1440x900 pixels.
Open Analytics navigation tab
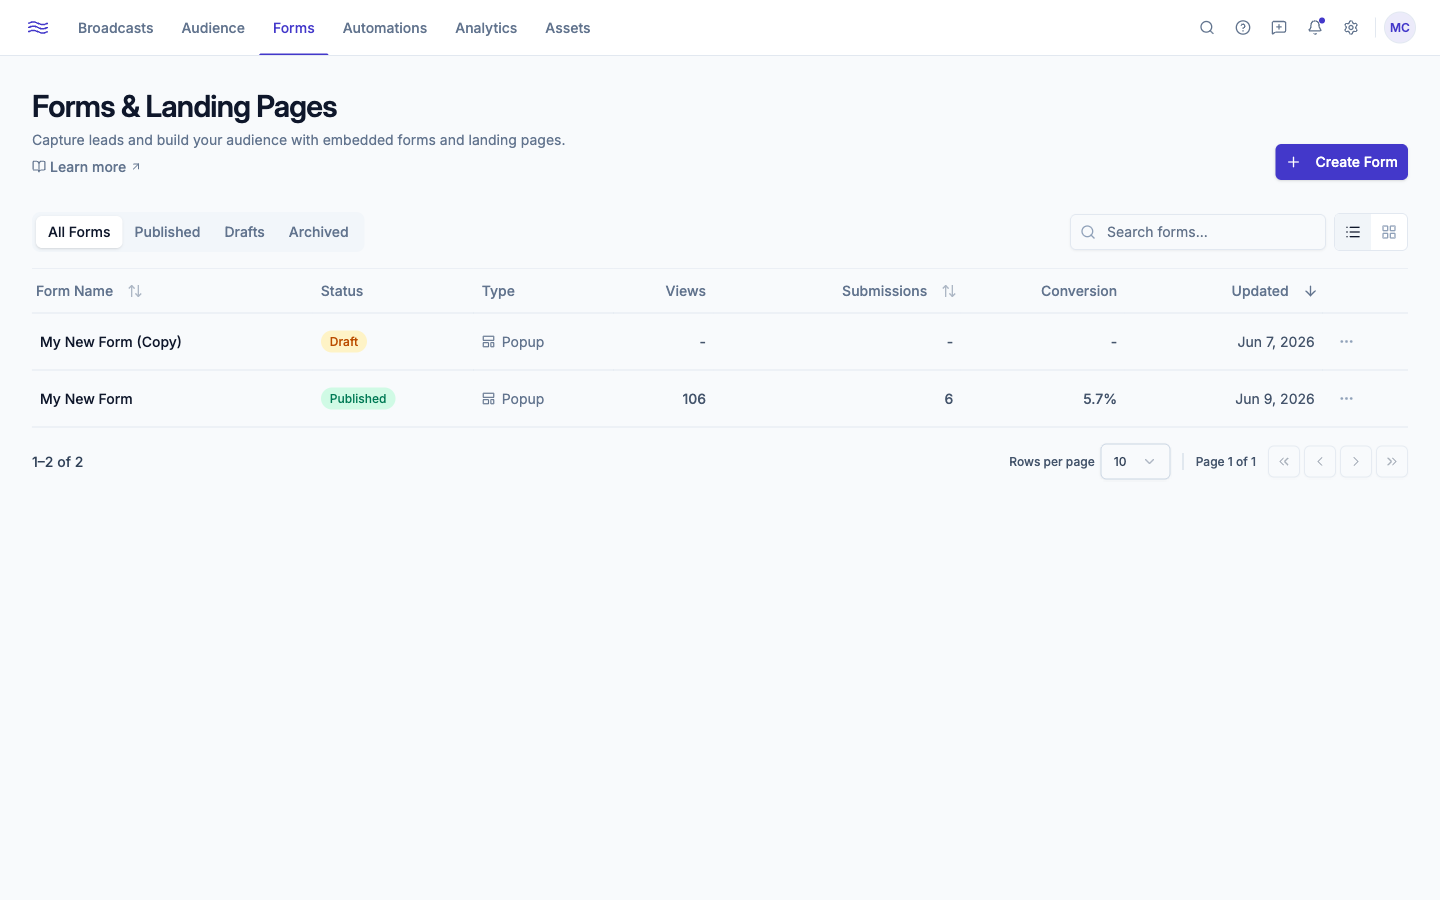[486, 28]
